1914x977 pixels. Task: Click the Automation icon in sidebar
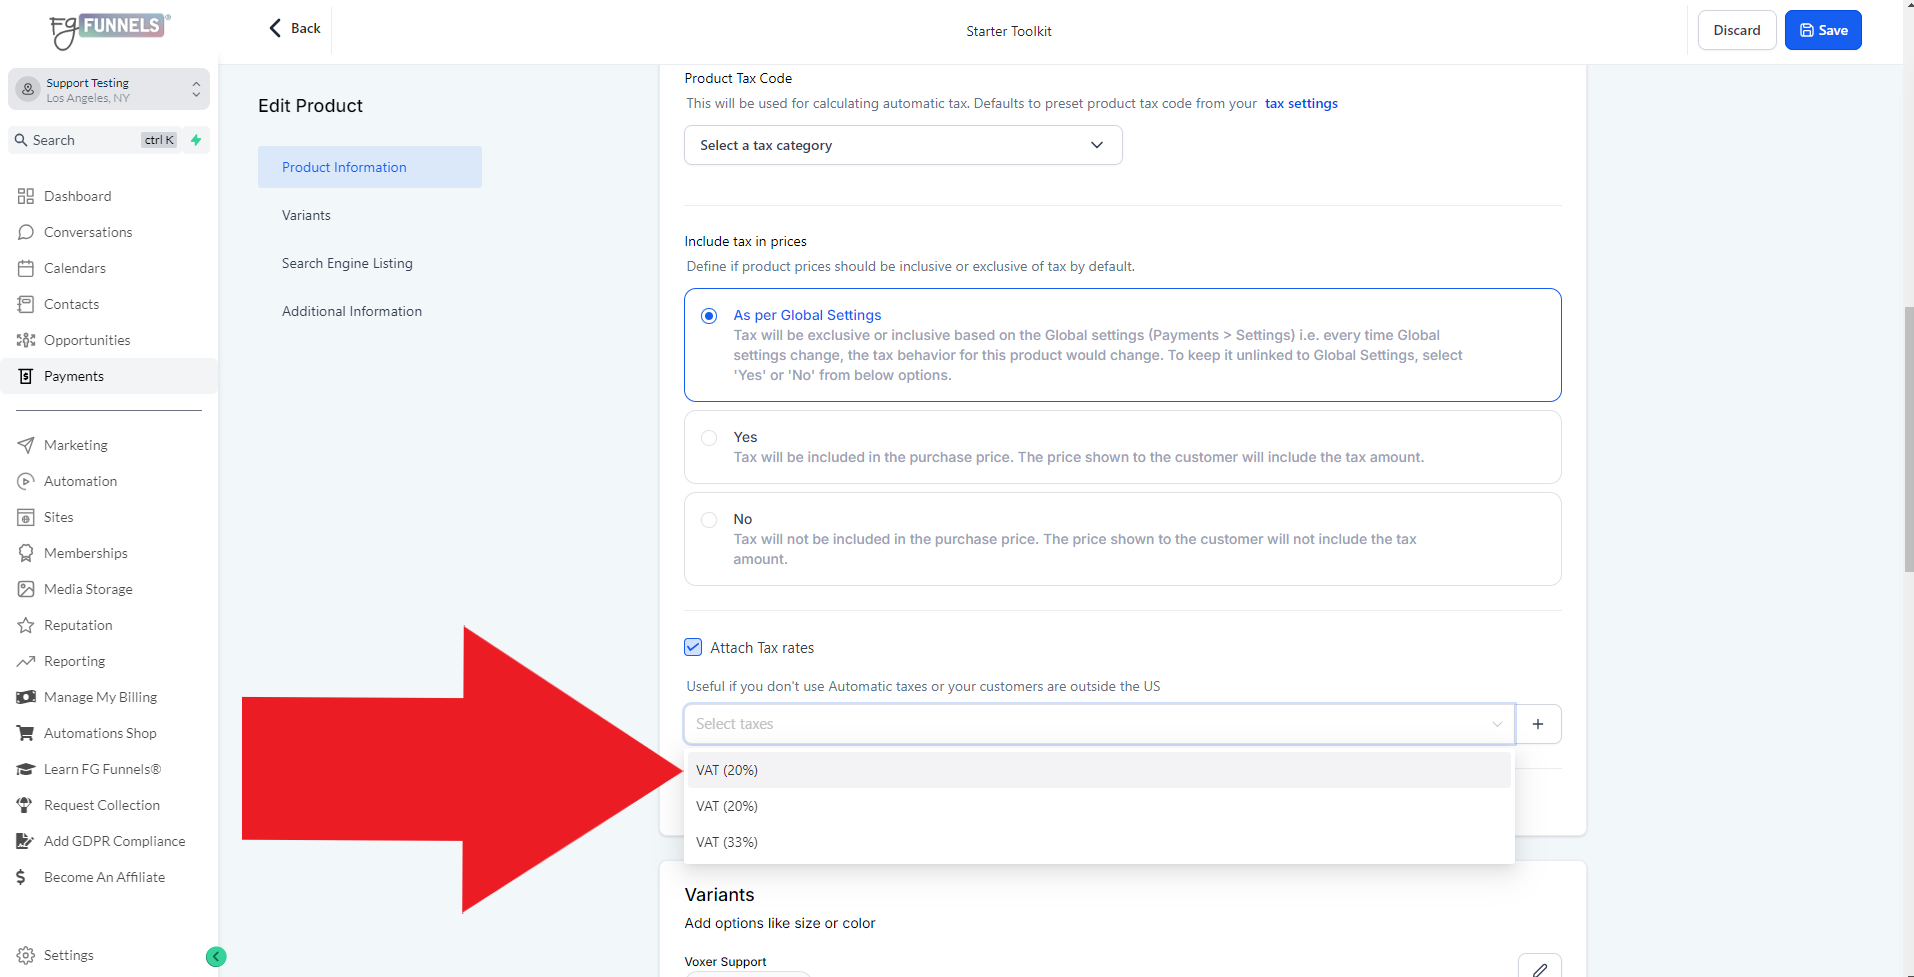pos(26,481)
